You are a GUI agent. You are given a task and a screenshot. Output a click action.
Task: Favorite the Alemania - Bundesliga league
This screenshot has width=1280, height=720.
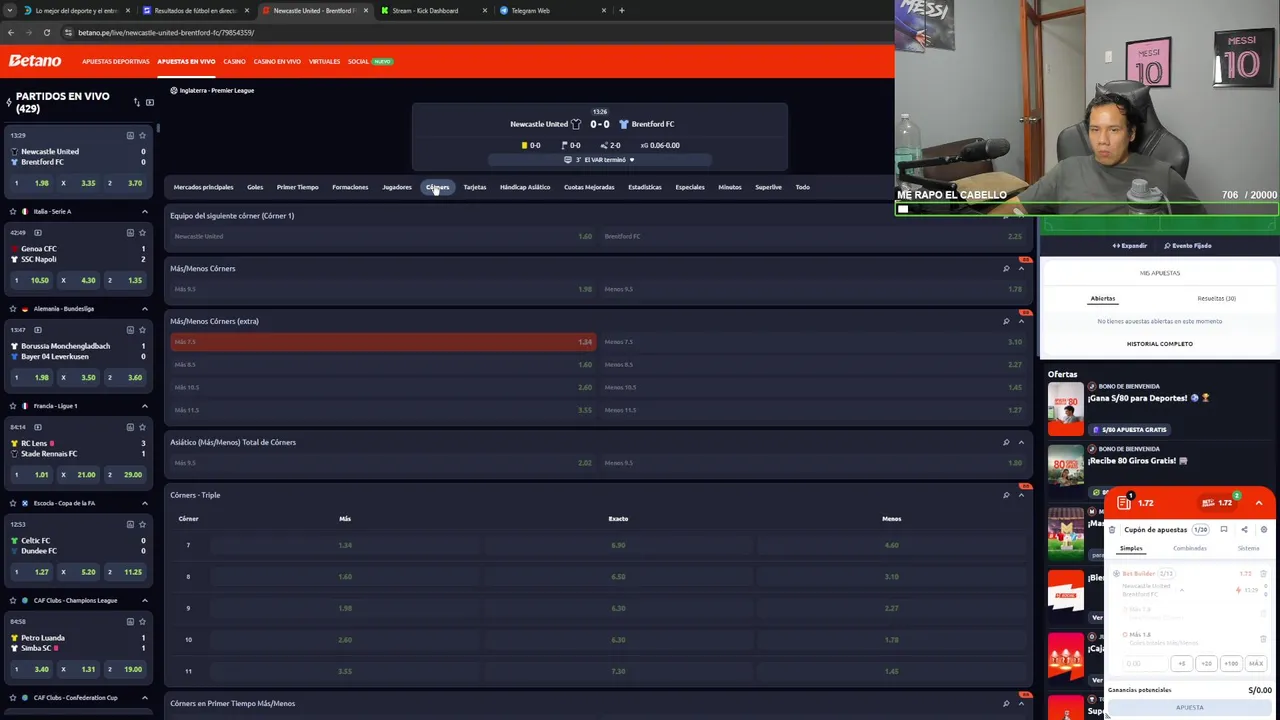point(13,308)
